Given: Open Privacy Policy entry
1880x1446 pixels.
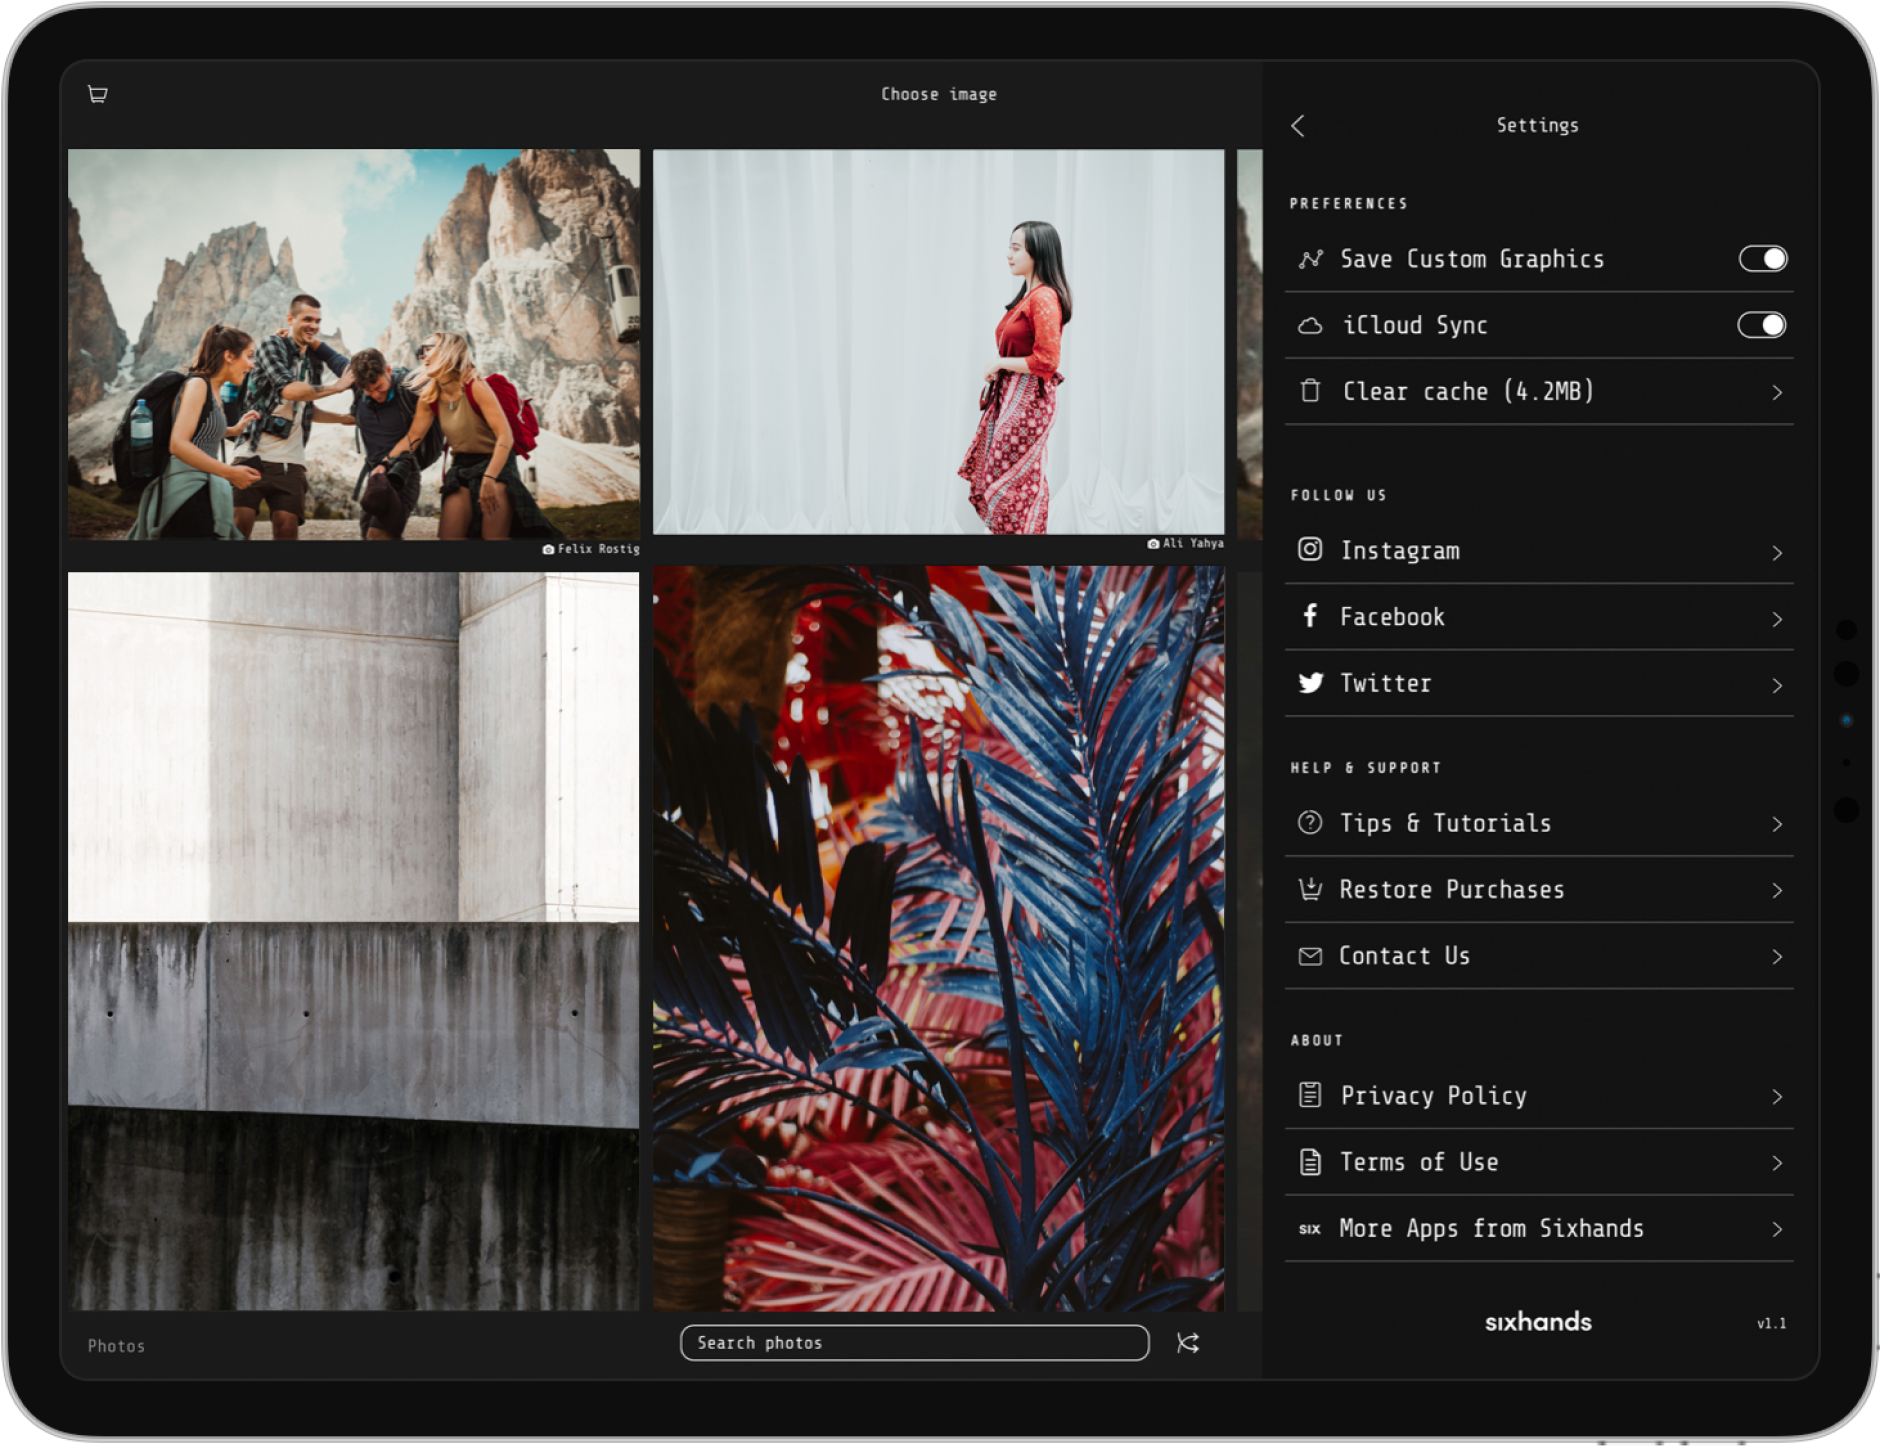Looking at the screenshot, I should coord(1539,1096).
